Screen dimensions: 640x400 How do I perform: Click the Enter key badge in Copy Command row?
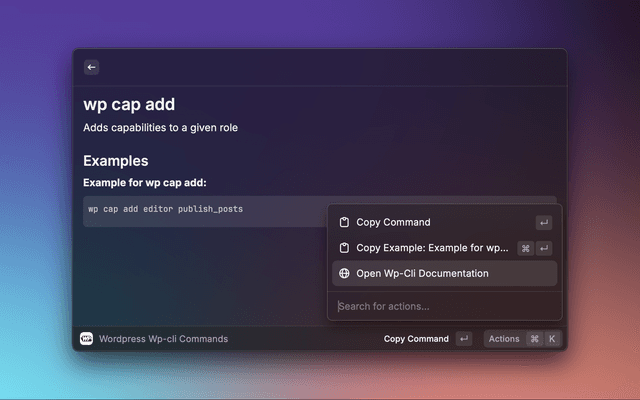click(543, 223)
